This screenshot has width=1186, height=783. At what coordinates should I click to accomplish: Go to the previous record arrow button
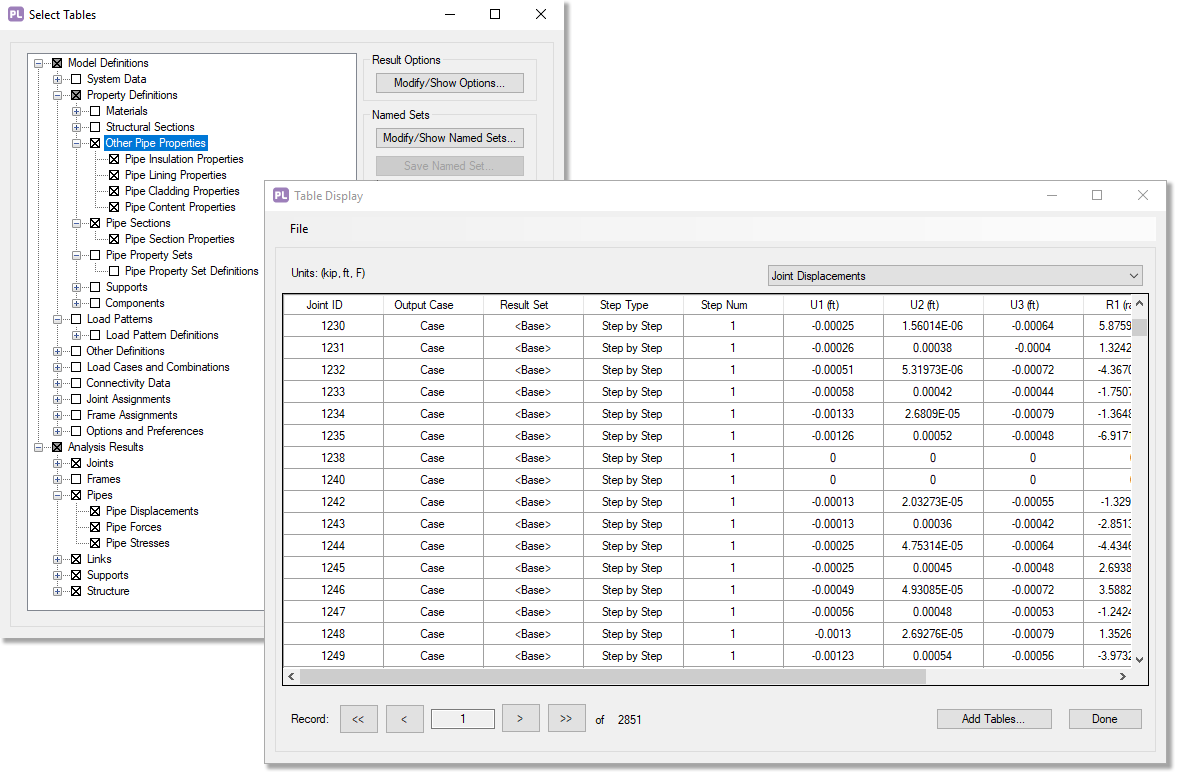coord(404,719)
